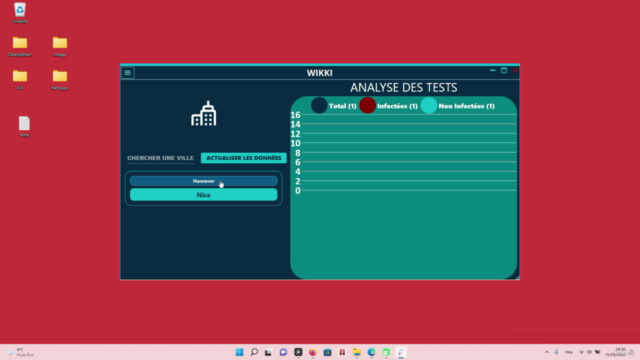
Task: Select the DesktopMain folder on desktop
Action: click(20, 46)
